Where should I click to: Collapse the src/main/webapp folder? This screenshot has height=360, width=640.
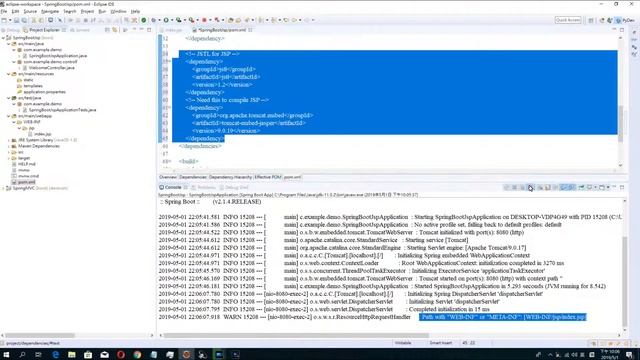9,116
